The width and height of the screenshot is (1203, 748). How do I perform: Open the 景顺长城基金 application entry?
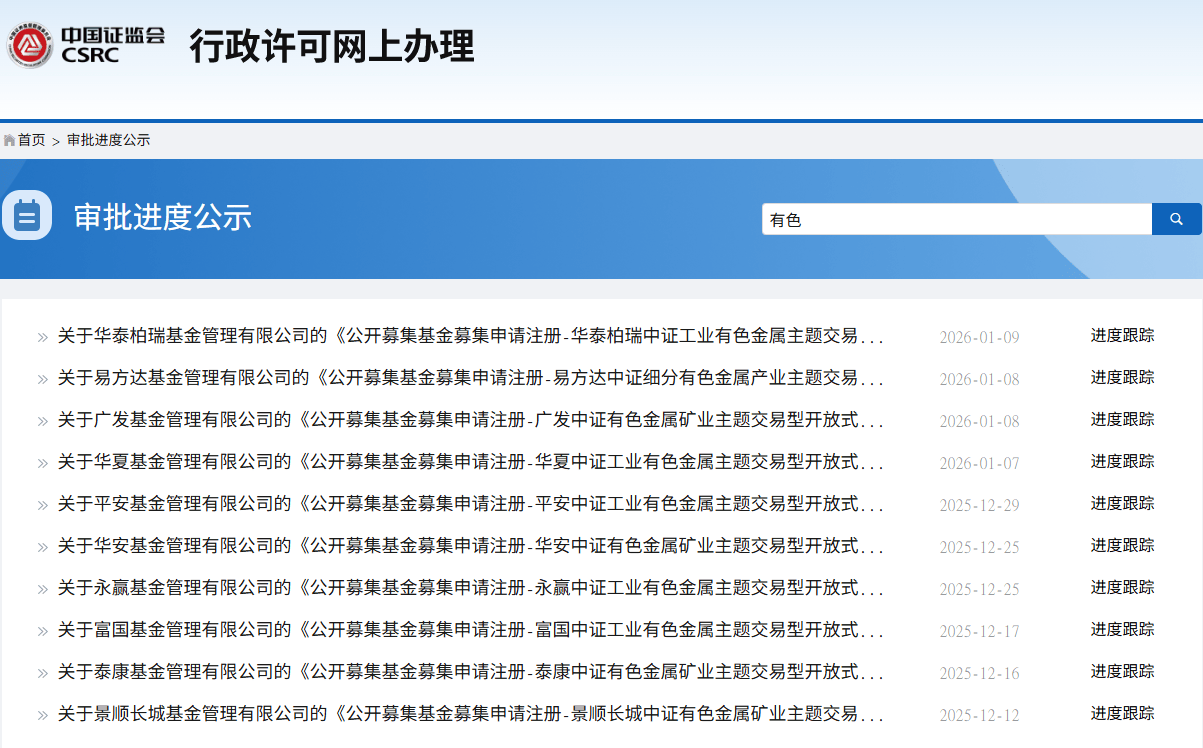tap(470, 714)
